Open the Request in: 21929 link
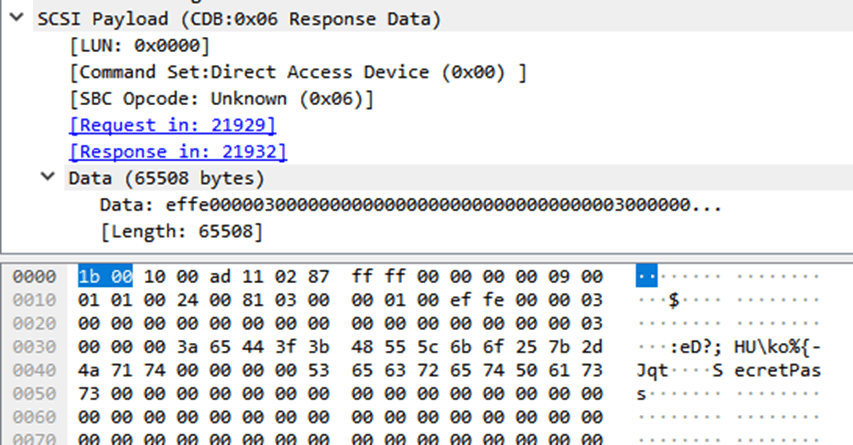Screen dimensions: 853x445 tap(172, 125)
